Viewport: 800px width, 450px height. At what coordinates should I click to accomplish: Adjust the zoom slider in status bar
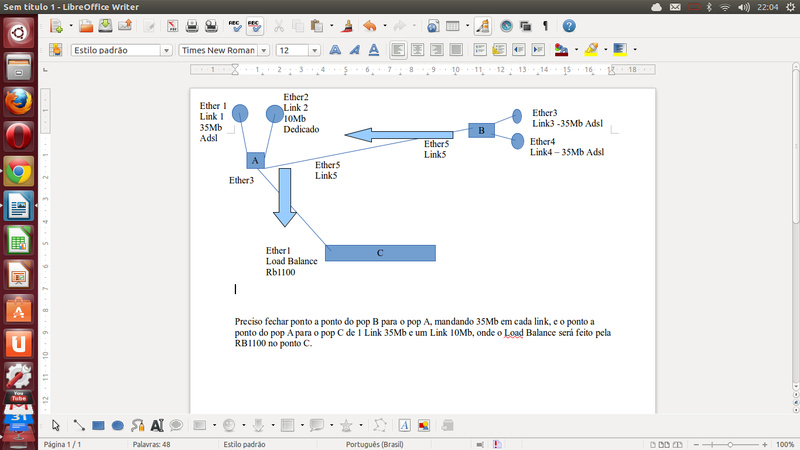[x=730, y=443]
